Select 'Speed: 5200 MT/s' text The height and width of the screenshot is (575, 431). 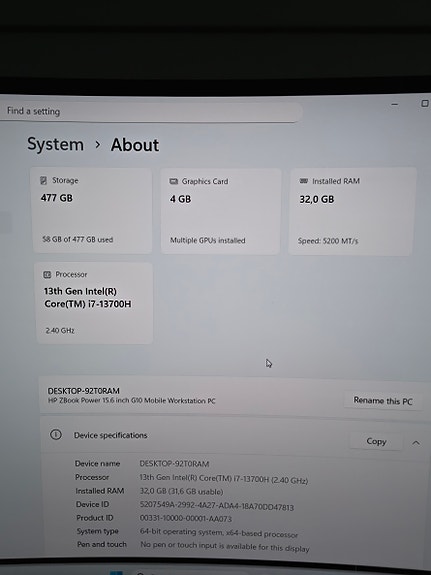point(328,241)
